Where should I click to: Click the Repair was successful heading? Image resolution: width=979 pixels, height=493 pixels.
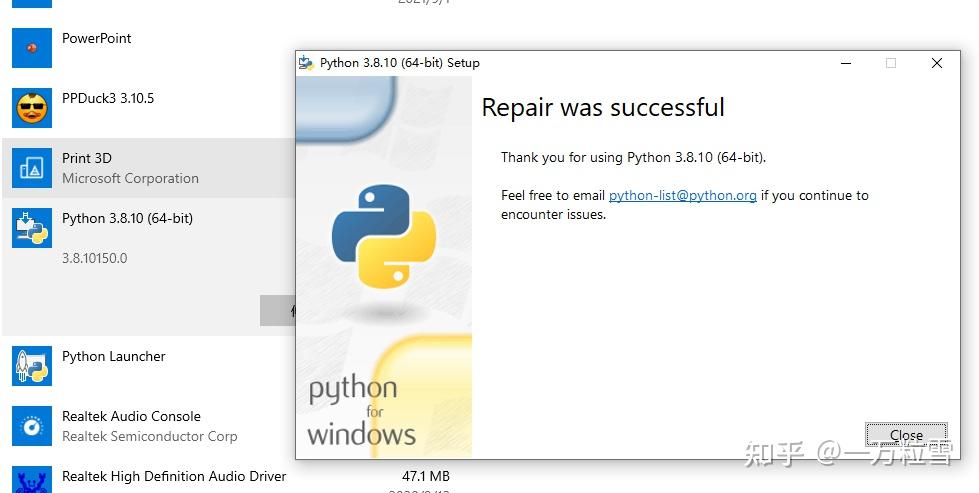603,107
